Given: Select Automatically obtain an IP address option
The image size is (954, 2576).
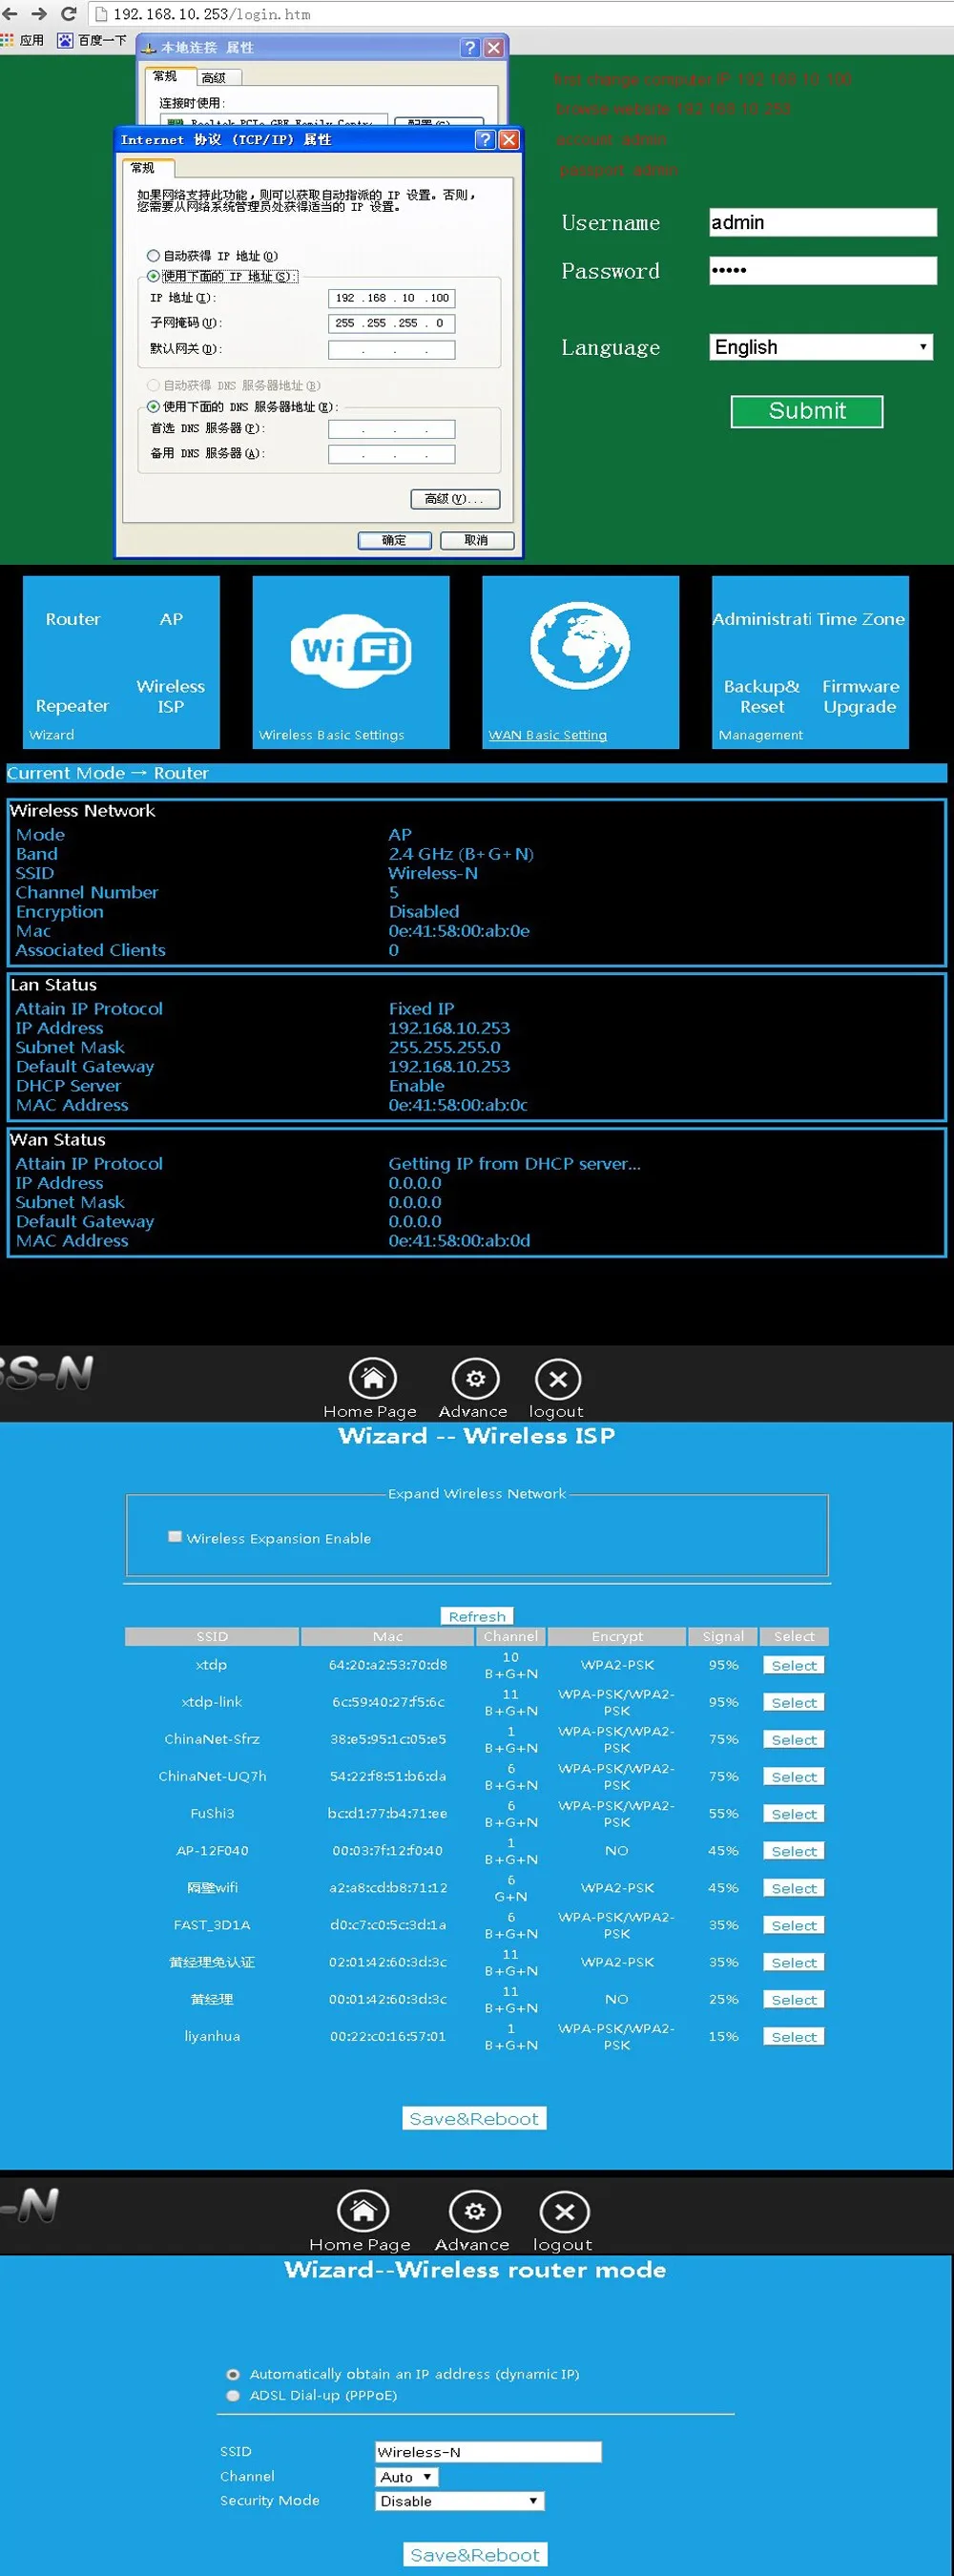Looking at the screenshot, I should tap(233, 2374).
